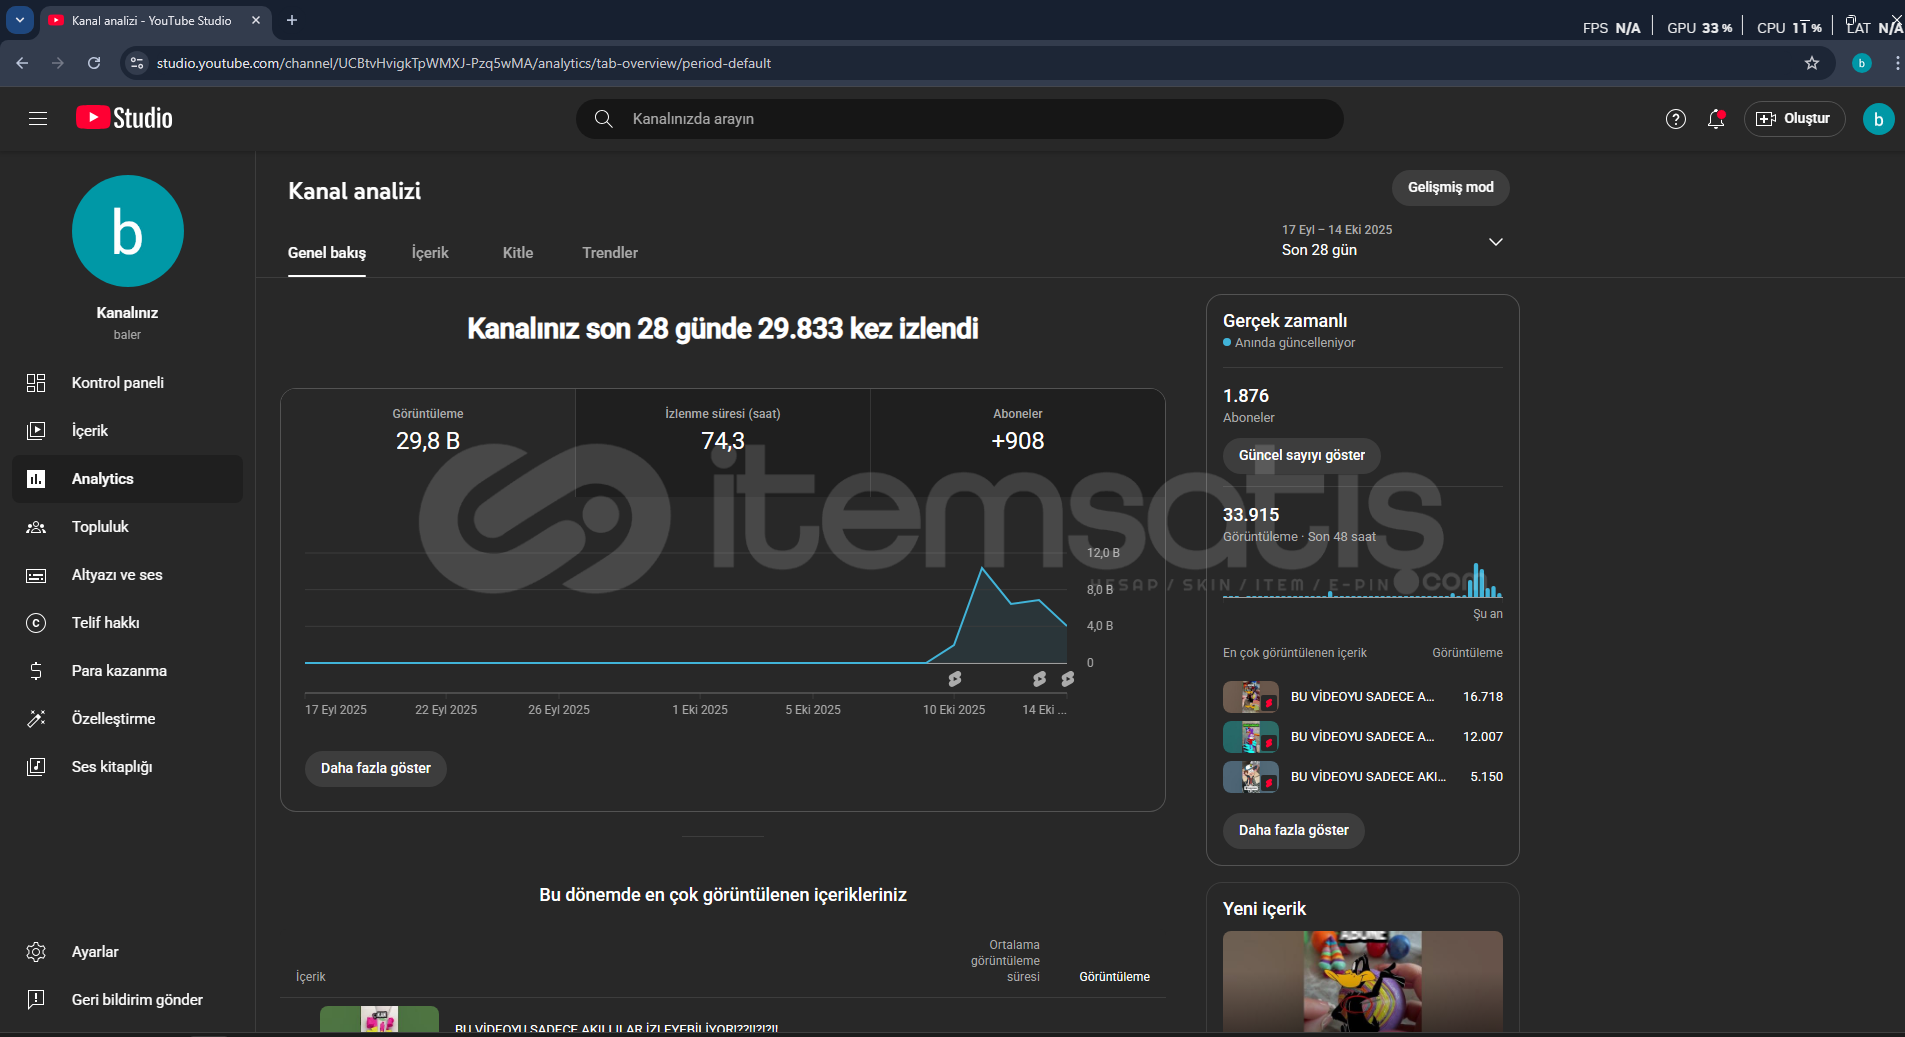Screen dimensions: 1905x1037
Task: Open the notifications bell
Action: tap(1716, 119)
